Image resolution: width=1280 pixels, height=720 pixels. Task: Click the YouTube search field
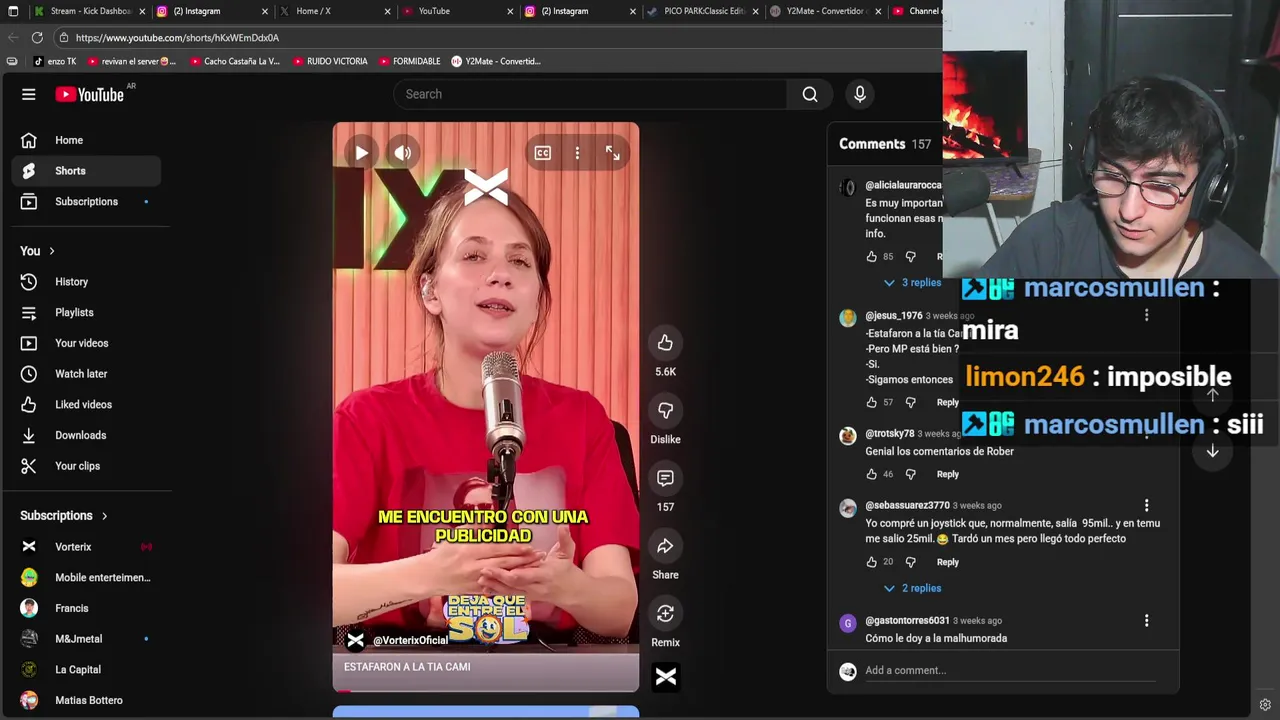coord(590,94)
